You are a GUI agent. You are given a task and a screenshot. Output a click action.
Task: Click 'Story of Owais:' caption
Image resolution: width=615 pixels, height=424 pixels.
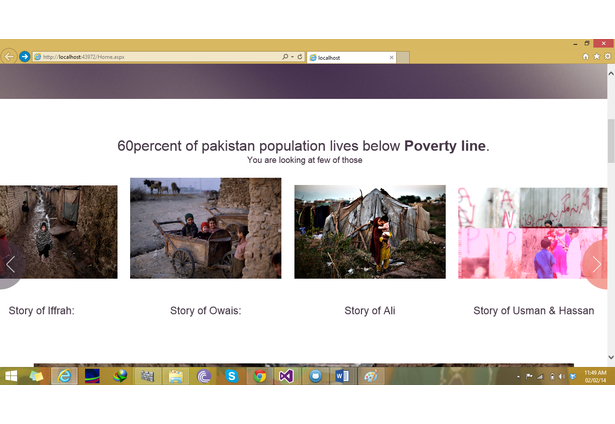click(x=206, y=311)
